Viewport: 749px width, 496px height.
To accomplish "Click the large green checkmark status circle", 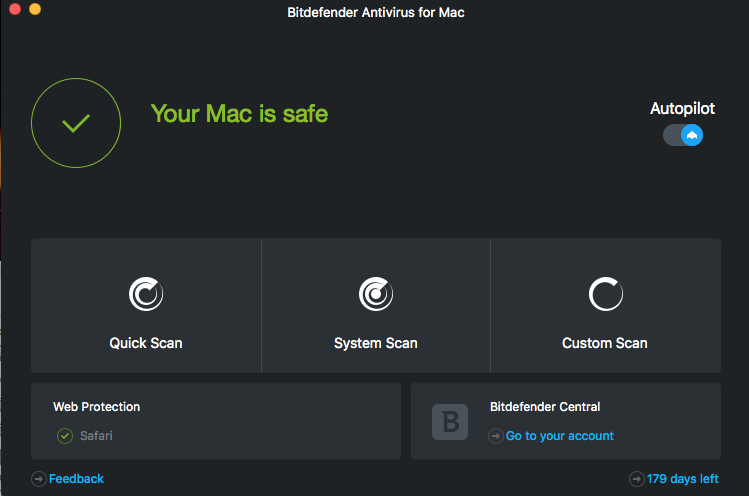I will click(x=76, y=124).
